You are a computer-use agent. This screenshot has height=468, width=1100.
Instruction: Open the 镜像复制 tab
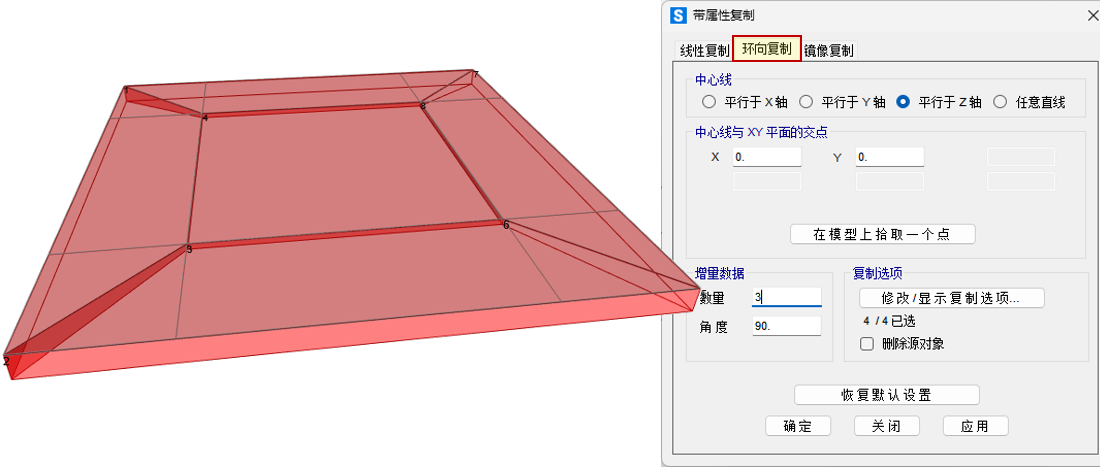(828, 50)
